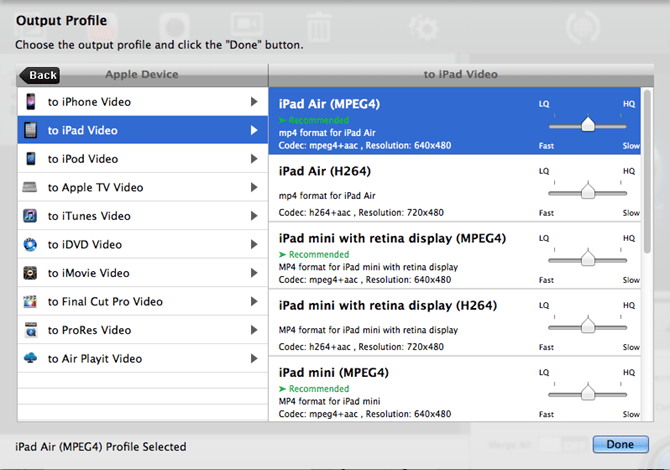Click the iMovie star icon

click(30, 273)
